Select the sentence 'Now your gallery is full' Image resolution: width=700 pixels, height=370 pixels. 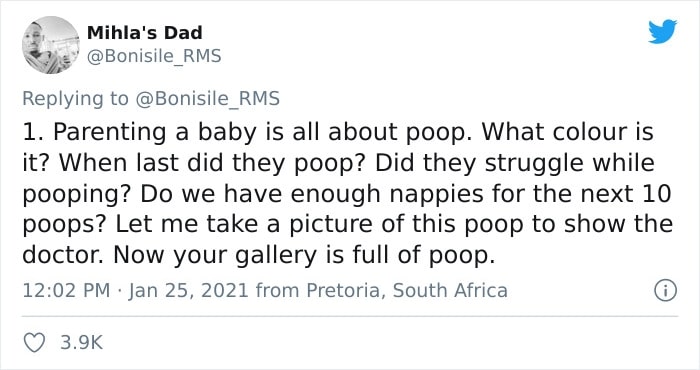(x=304, y=255)
